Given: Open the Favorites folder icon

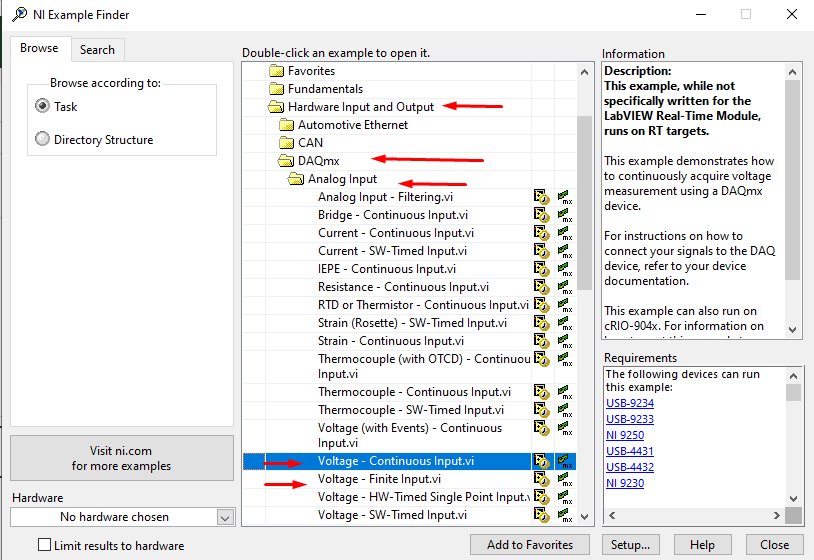Looking at the screenshot, I should [x=277, y=71].
